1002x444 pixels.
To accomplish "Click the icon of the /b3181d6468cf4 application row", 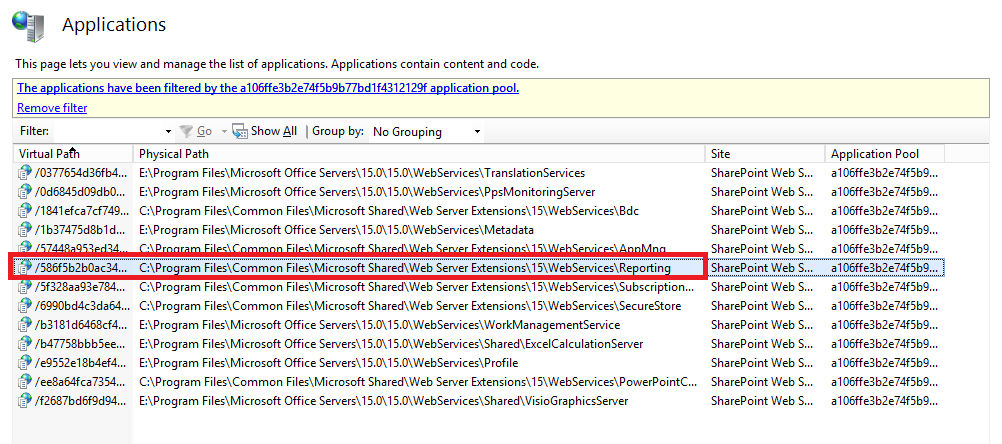I will (x=25, y=325).
